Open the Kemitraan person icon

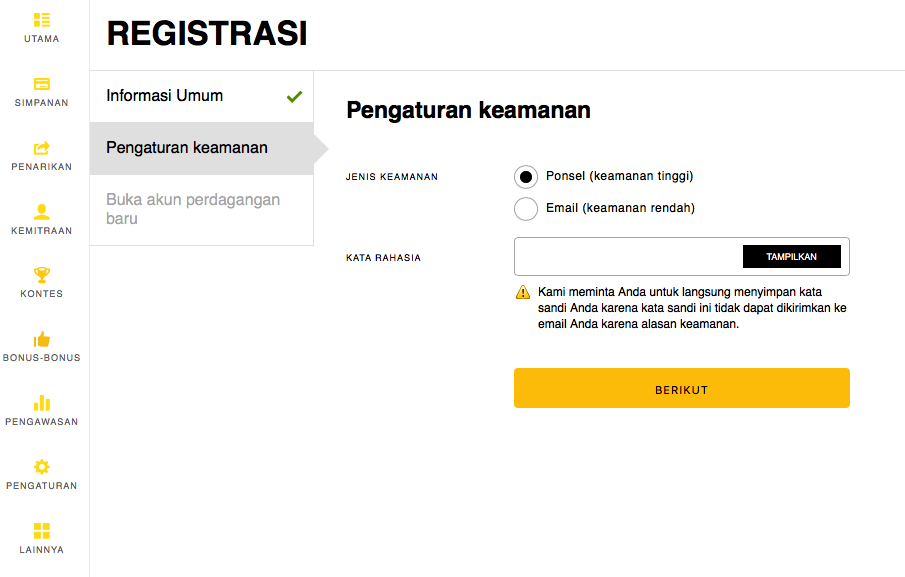[x=42, y=211]
